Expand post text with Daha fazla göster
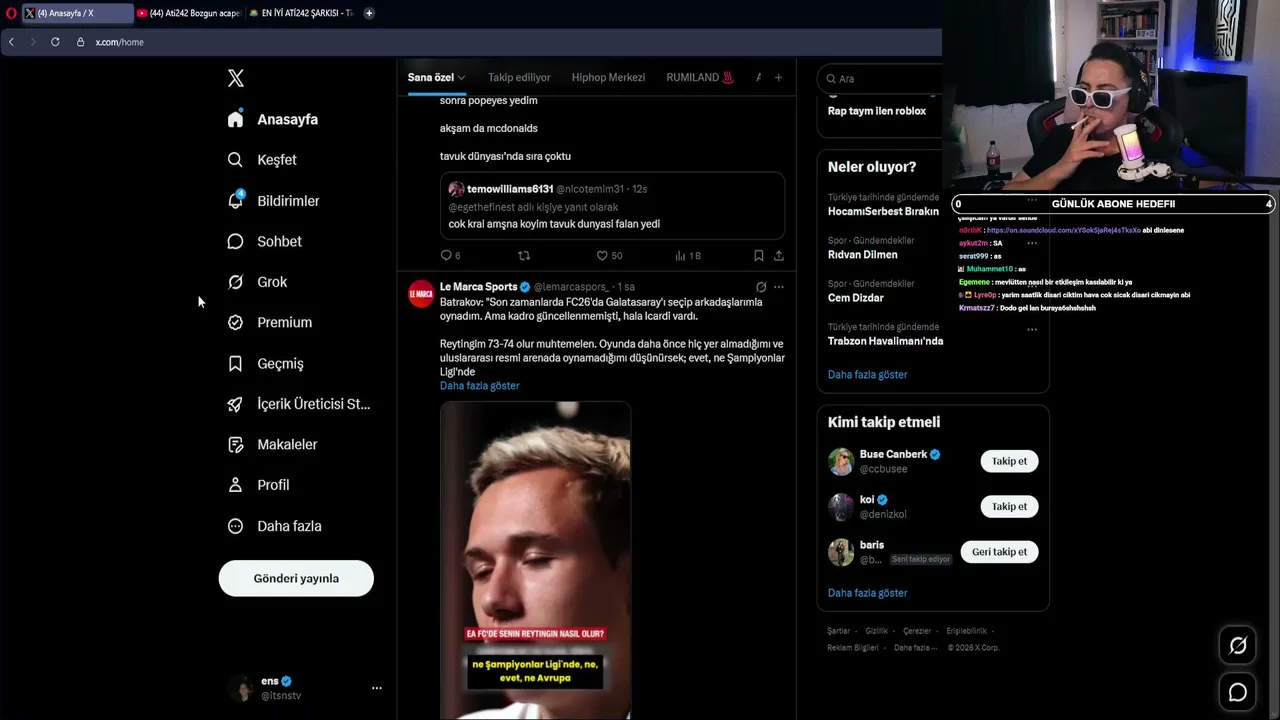 pos(479,386)
